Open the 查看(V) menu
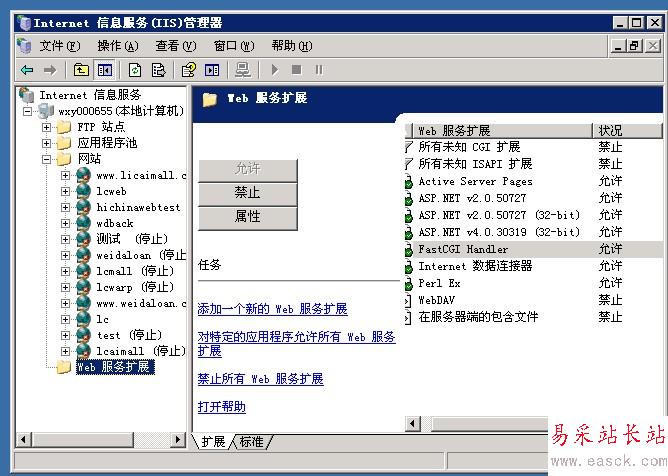 click(x=176, y=46)
